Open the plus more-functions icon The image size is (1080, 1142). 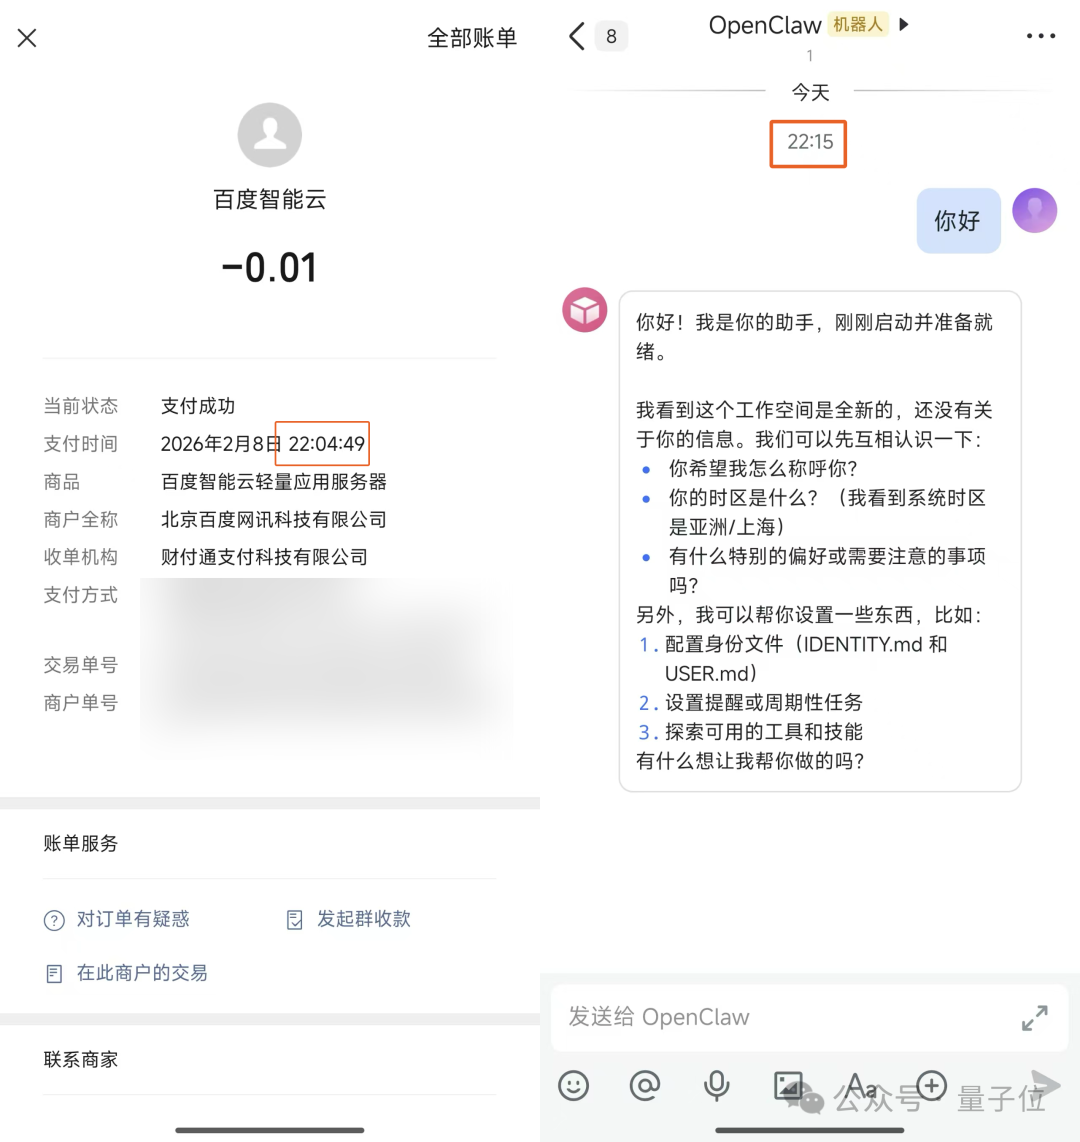coord(931,1086)
